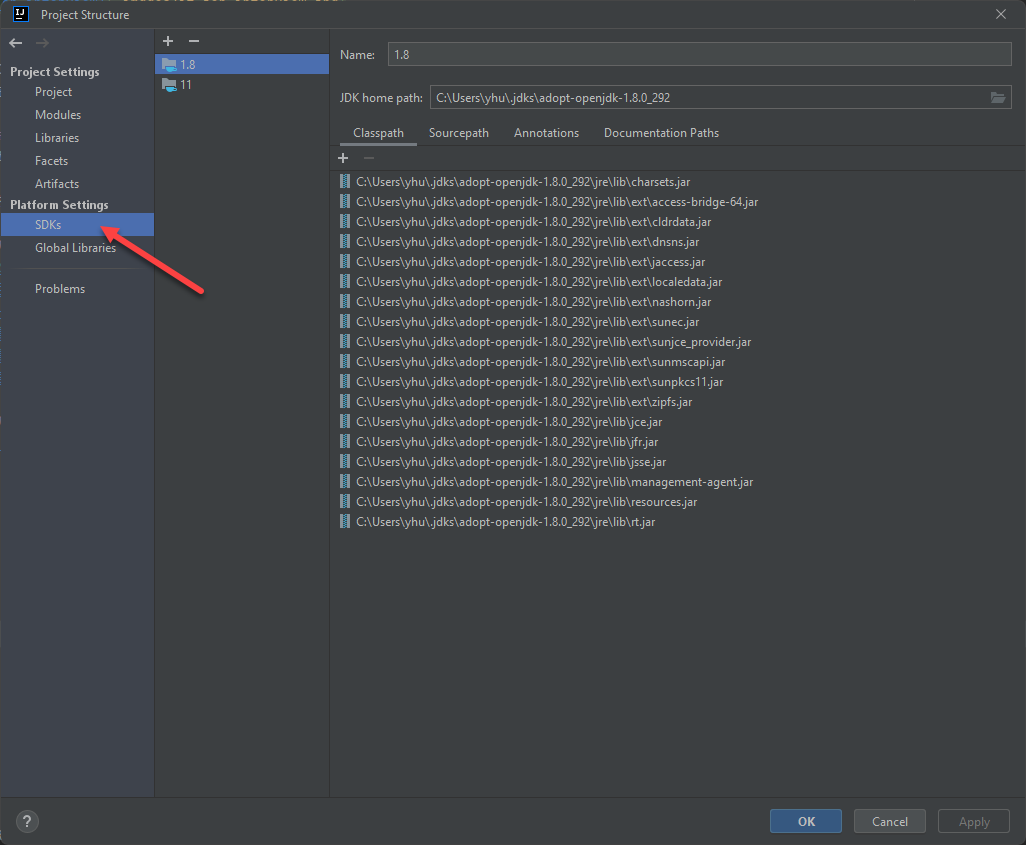
Task: Select the jce.jar entry
Action: [501, 422]
